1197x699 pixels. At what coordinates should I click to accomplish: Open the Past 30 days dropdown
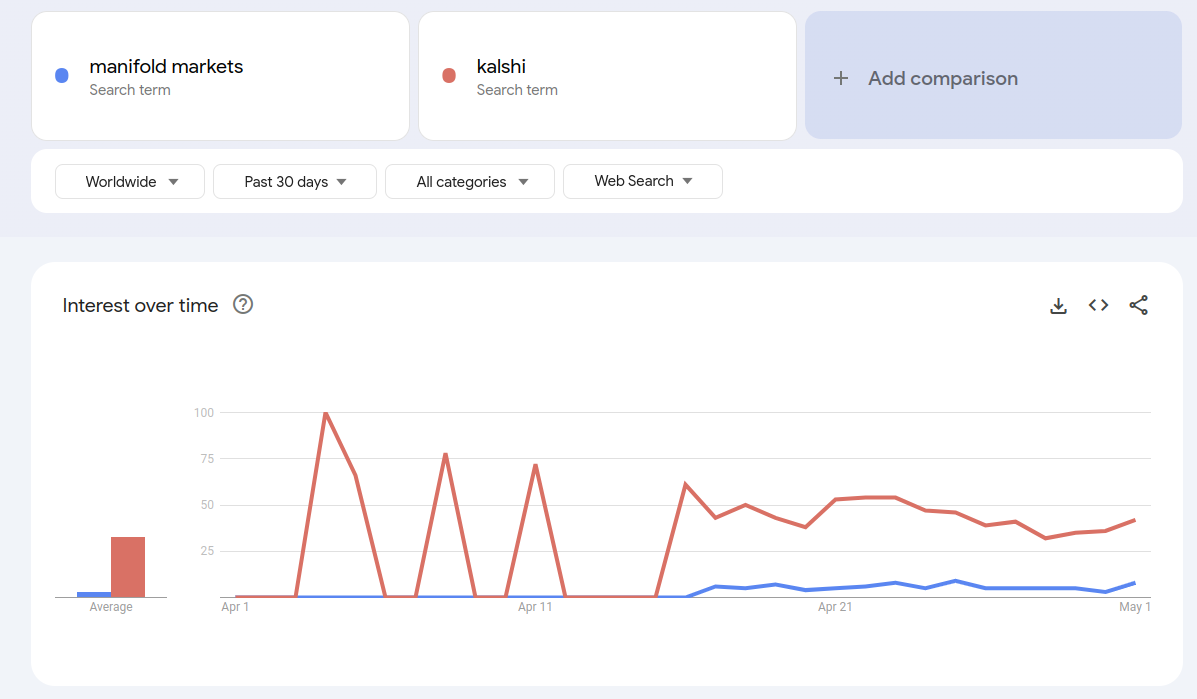tap(295, 182)
